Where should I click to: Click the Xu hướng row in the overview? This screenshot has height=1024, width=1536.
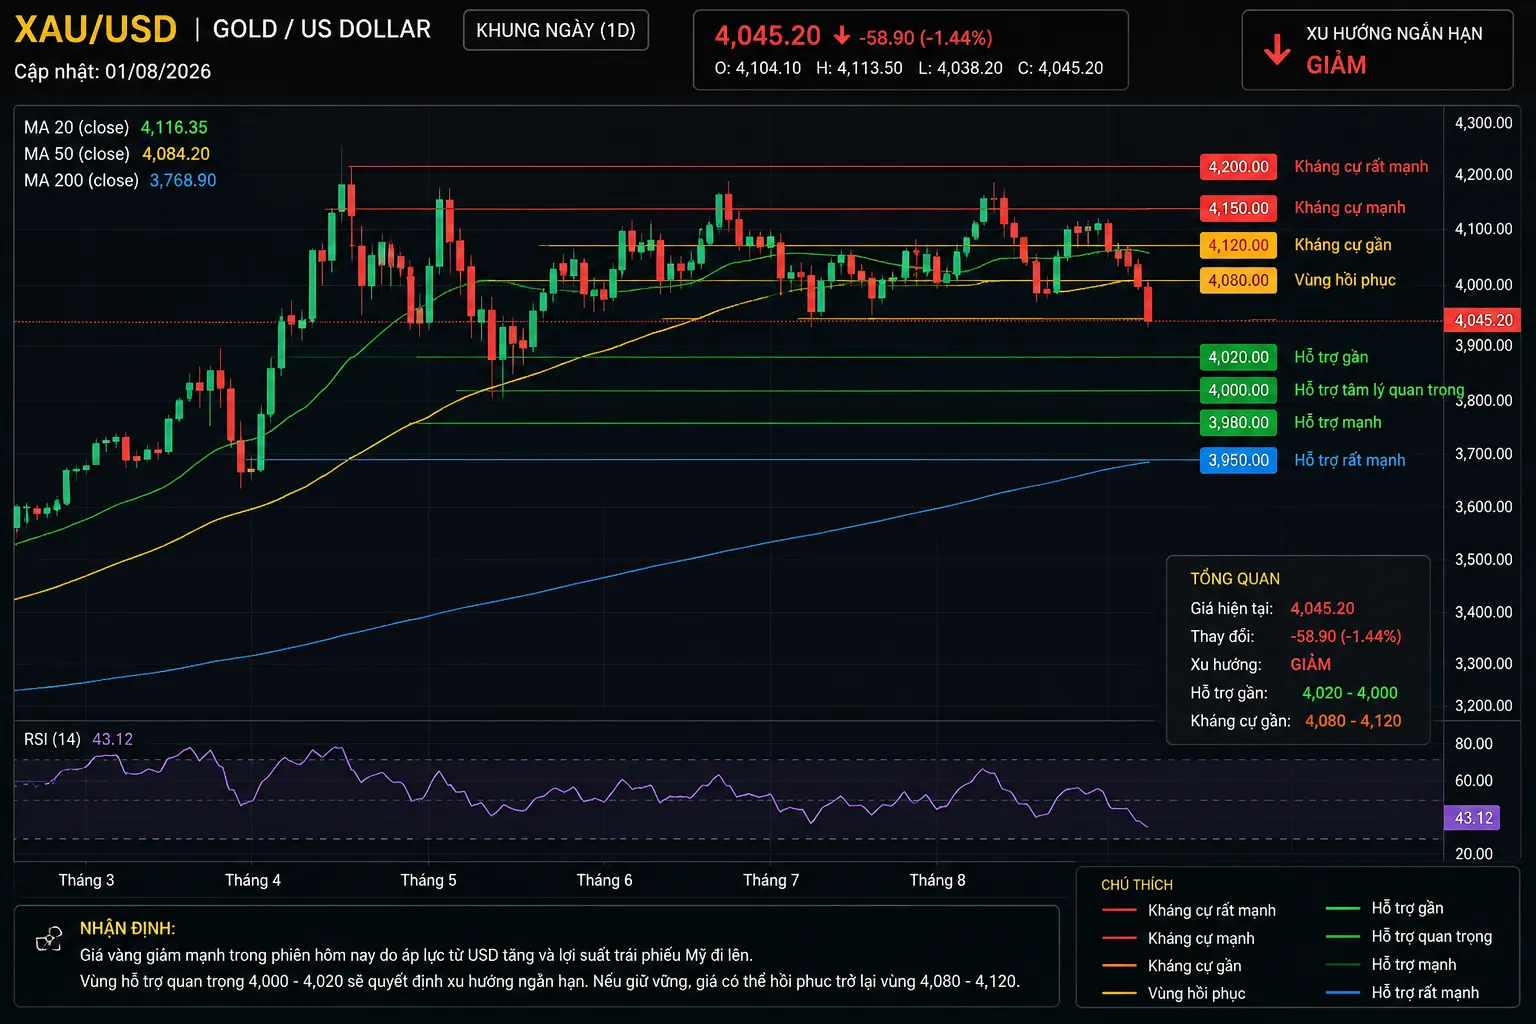pos(1260,665)
